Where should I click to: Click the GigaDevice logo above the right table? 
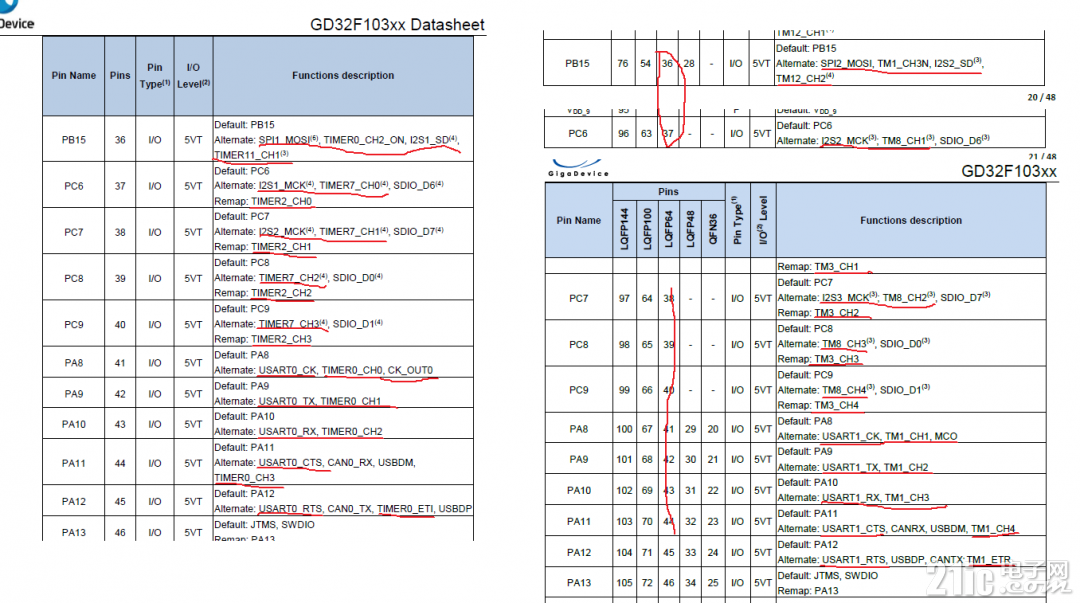(579, 167)
